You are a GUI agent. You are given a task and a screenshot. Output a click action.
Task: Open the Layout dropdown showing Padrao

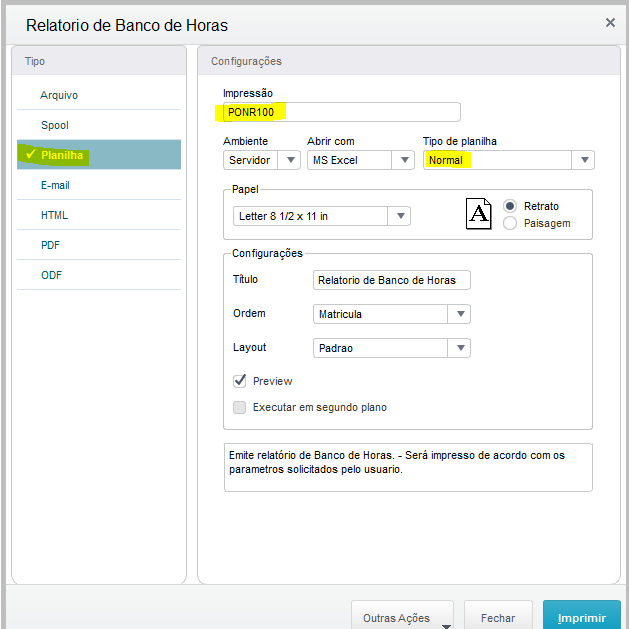coord(392,348)
